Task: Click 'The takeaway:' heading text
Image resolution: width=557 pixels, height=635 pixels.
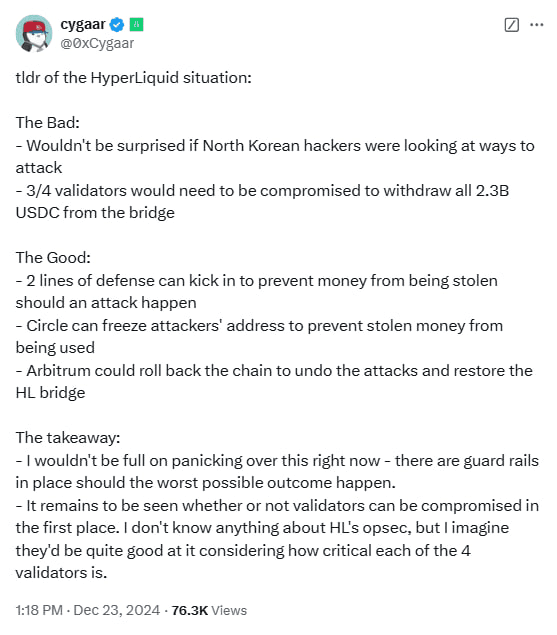Action: click(x=68, y=438)
